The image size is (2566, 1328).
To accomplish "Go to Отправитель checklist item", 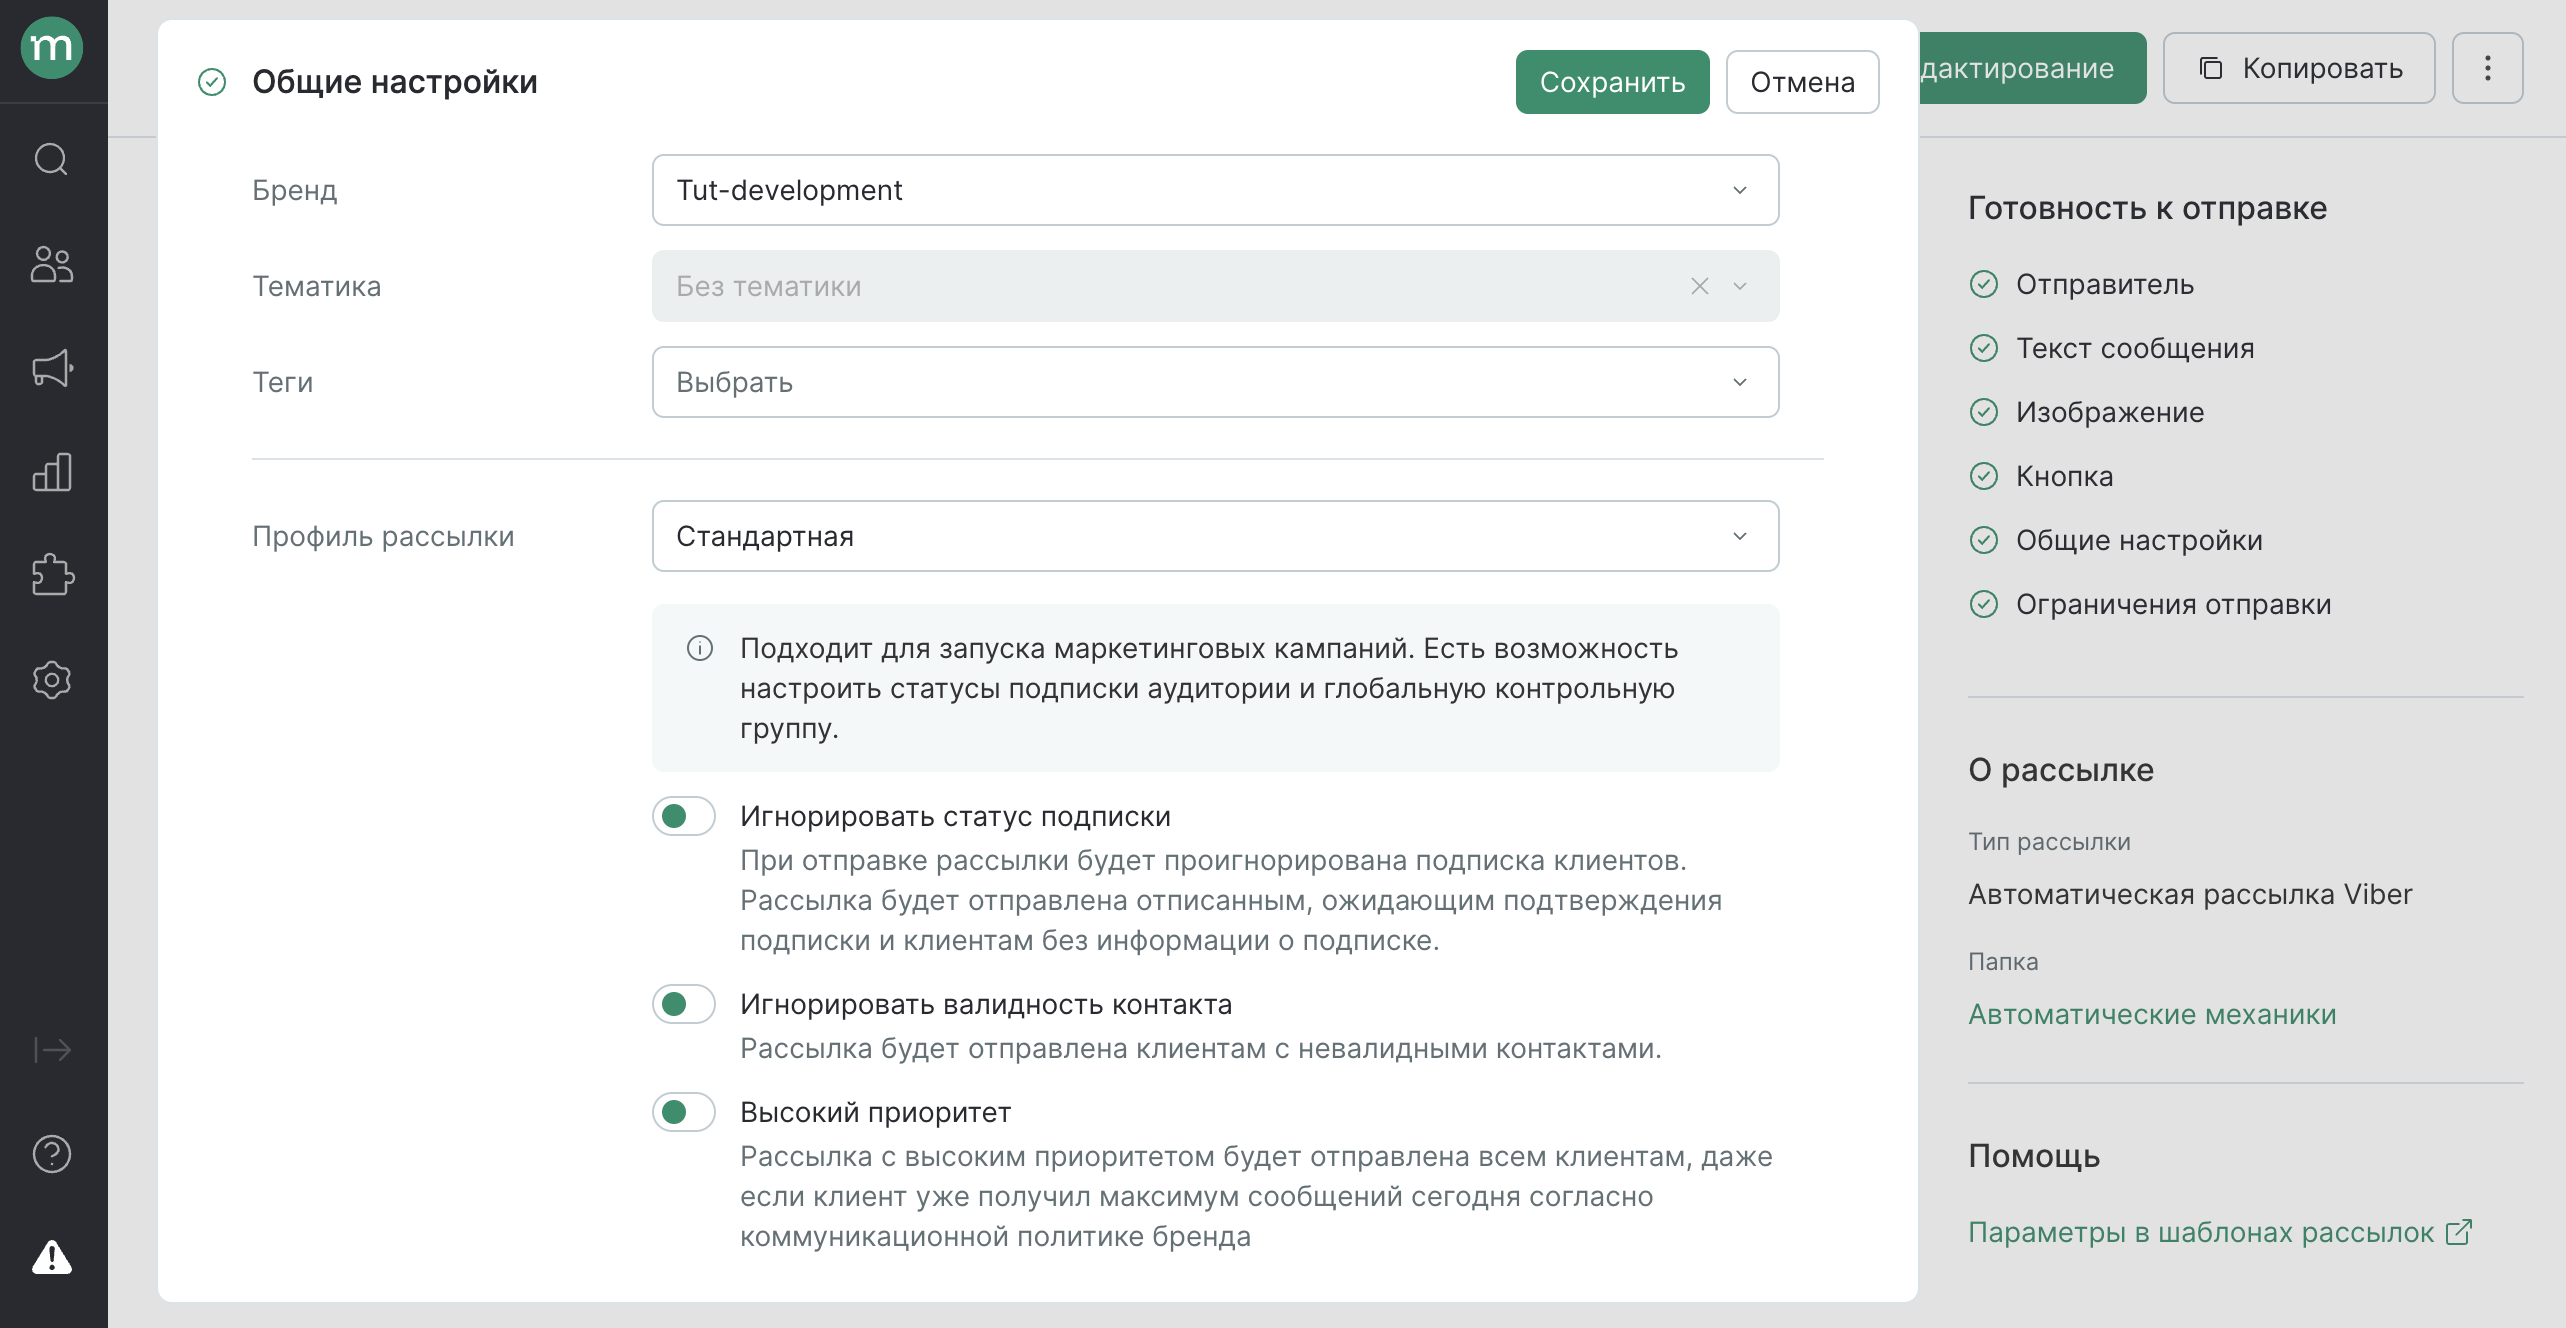I will tap(2105, 284).
